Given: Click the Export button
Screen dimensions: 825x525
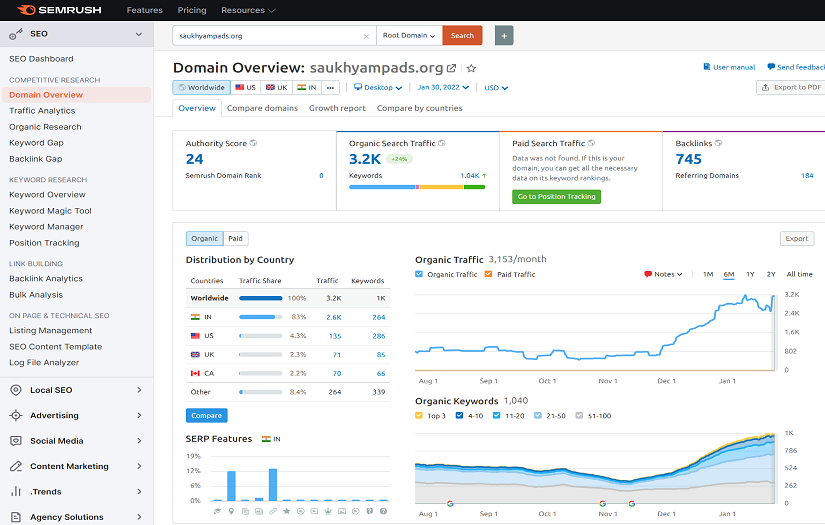Looking at the screenshot, I should (797, 238).
